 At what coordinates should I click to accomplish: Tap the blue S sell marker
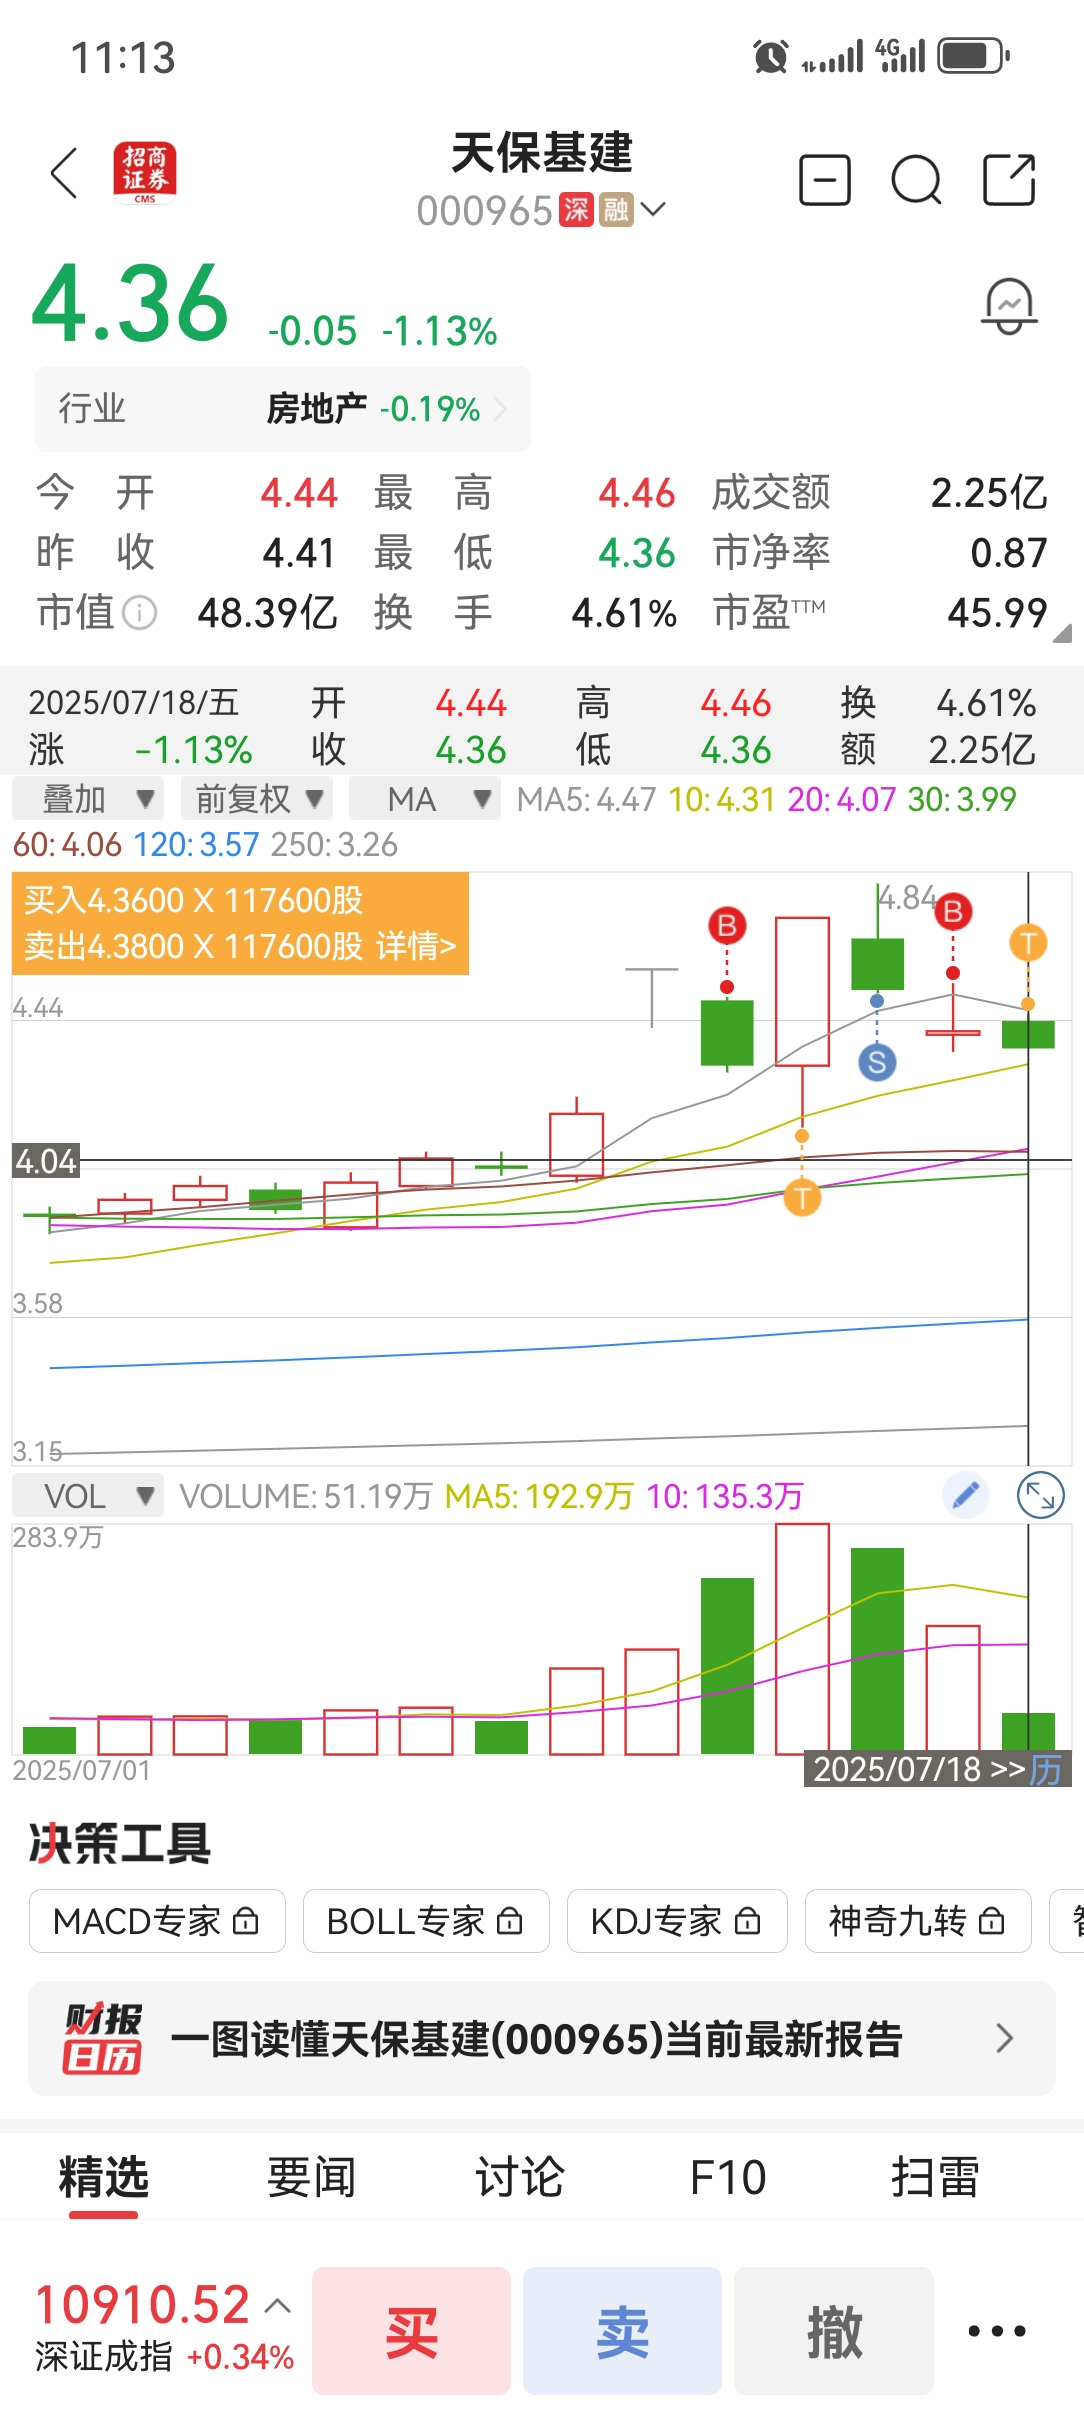877,1062
